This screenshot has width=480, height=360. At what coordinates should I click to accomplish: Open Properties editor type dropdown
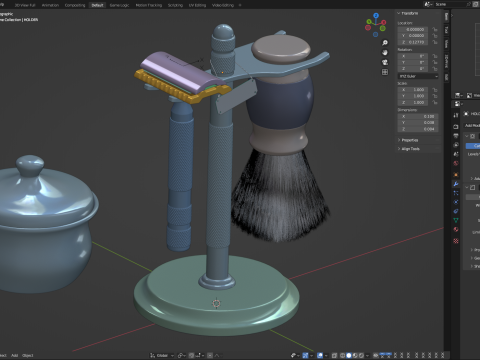click(x=459, y=104)
